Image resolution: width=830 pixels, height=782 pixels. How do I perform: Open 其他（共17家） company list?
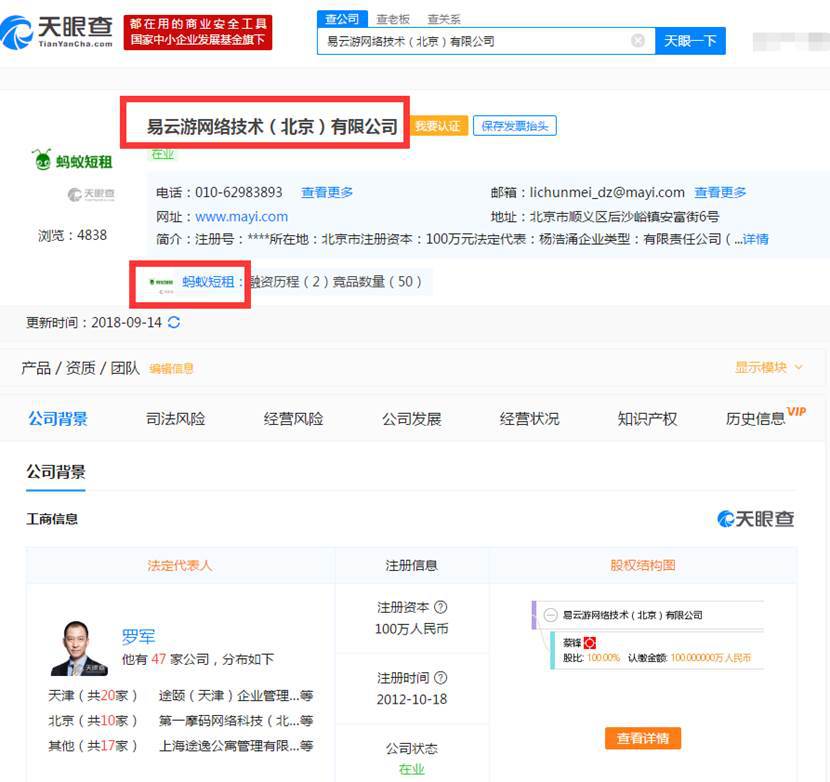click(x=93, y=745)
